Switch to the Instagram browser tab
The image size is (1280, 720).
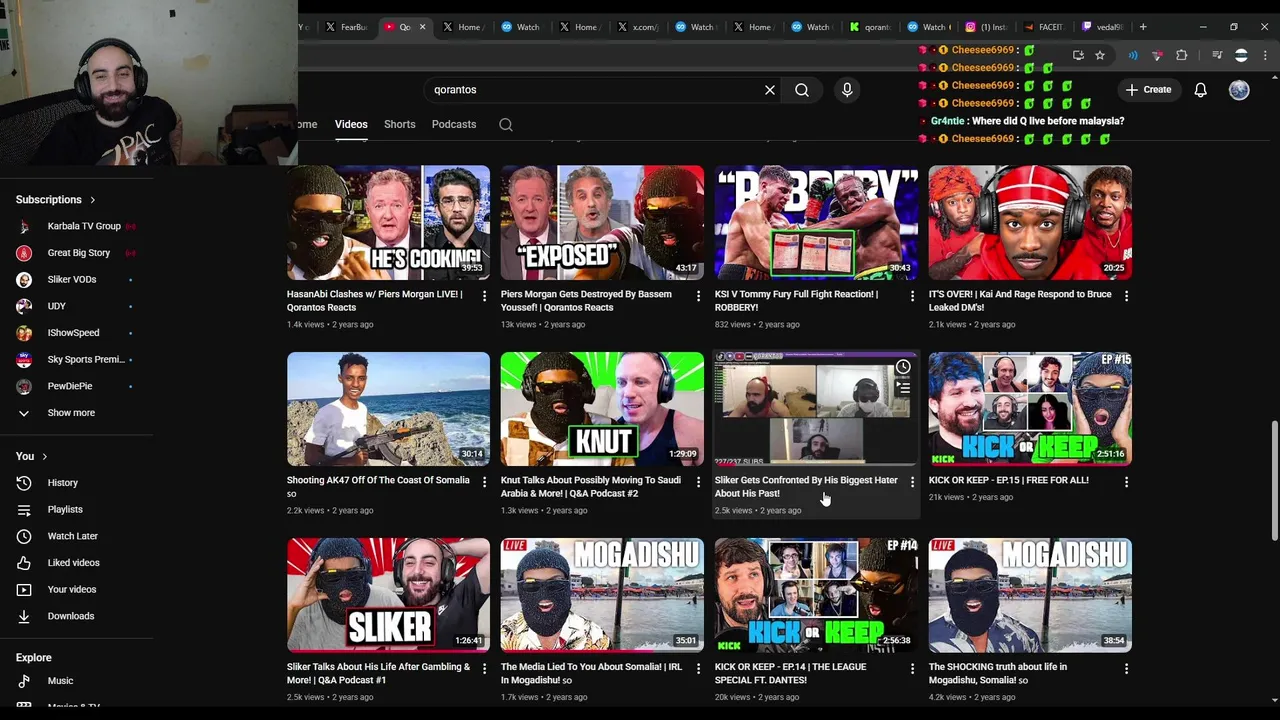point(986,27)
